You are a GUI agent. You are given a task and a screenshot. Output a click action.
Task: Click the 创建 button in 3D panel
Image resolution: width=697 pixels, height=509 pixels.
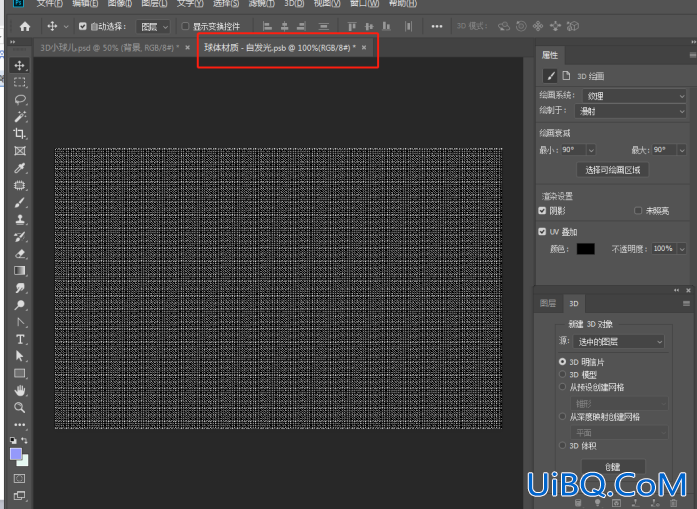(613, 467)
